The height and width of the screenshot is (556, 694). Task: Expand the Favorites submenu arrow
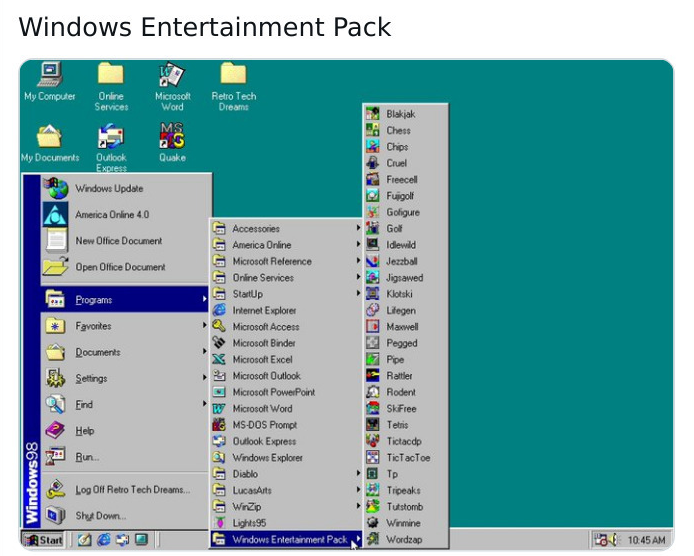(x=204, y=326)
